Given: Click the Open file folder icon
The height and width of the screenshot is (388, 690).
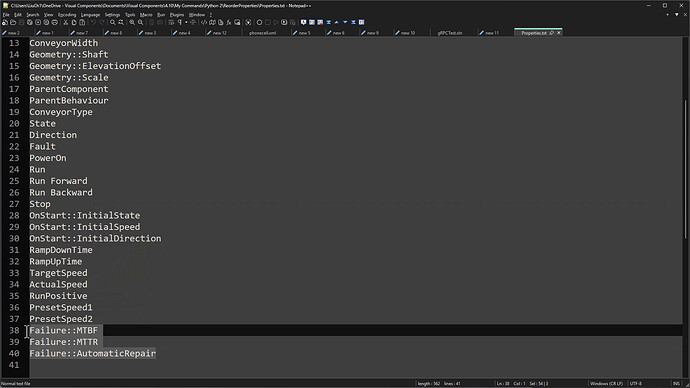Looking at the screenshot, I should point(13,22).
